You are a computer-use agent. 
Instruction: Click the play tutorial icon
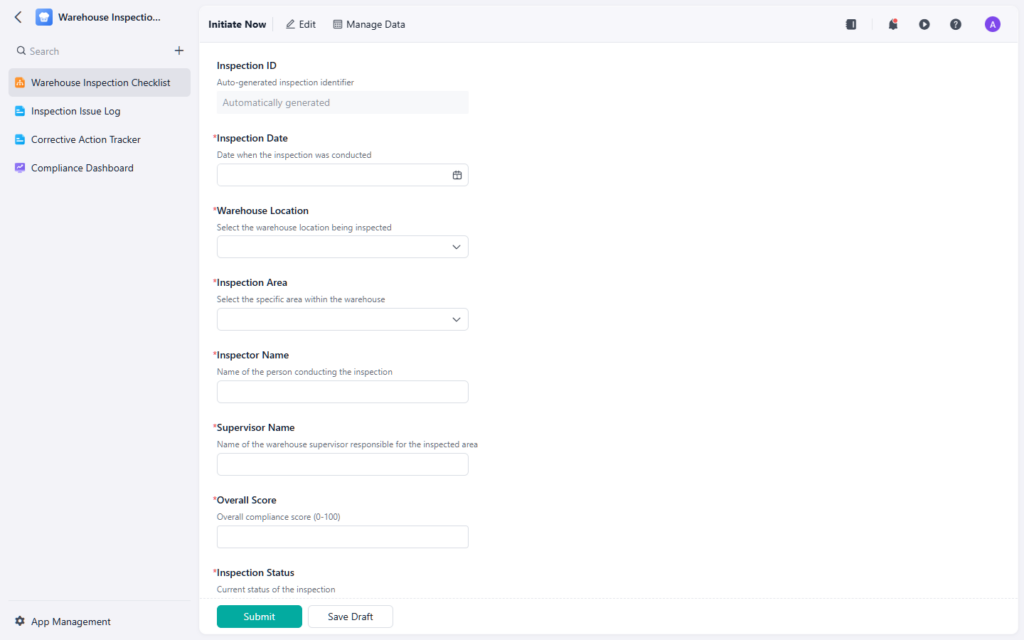point(924,24)
